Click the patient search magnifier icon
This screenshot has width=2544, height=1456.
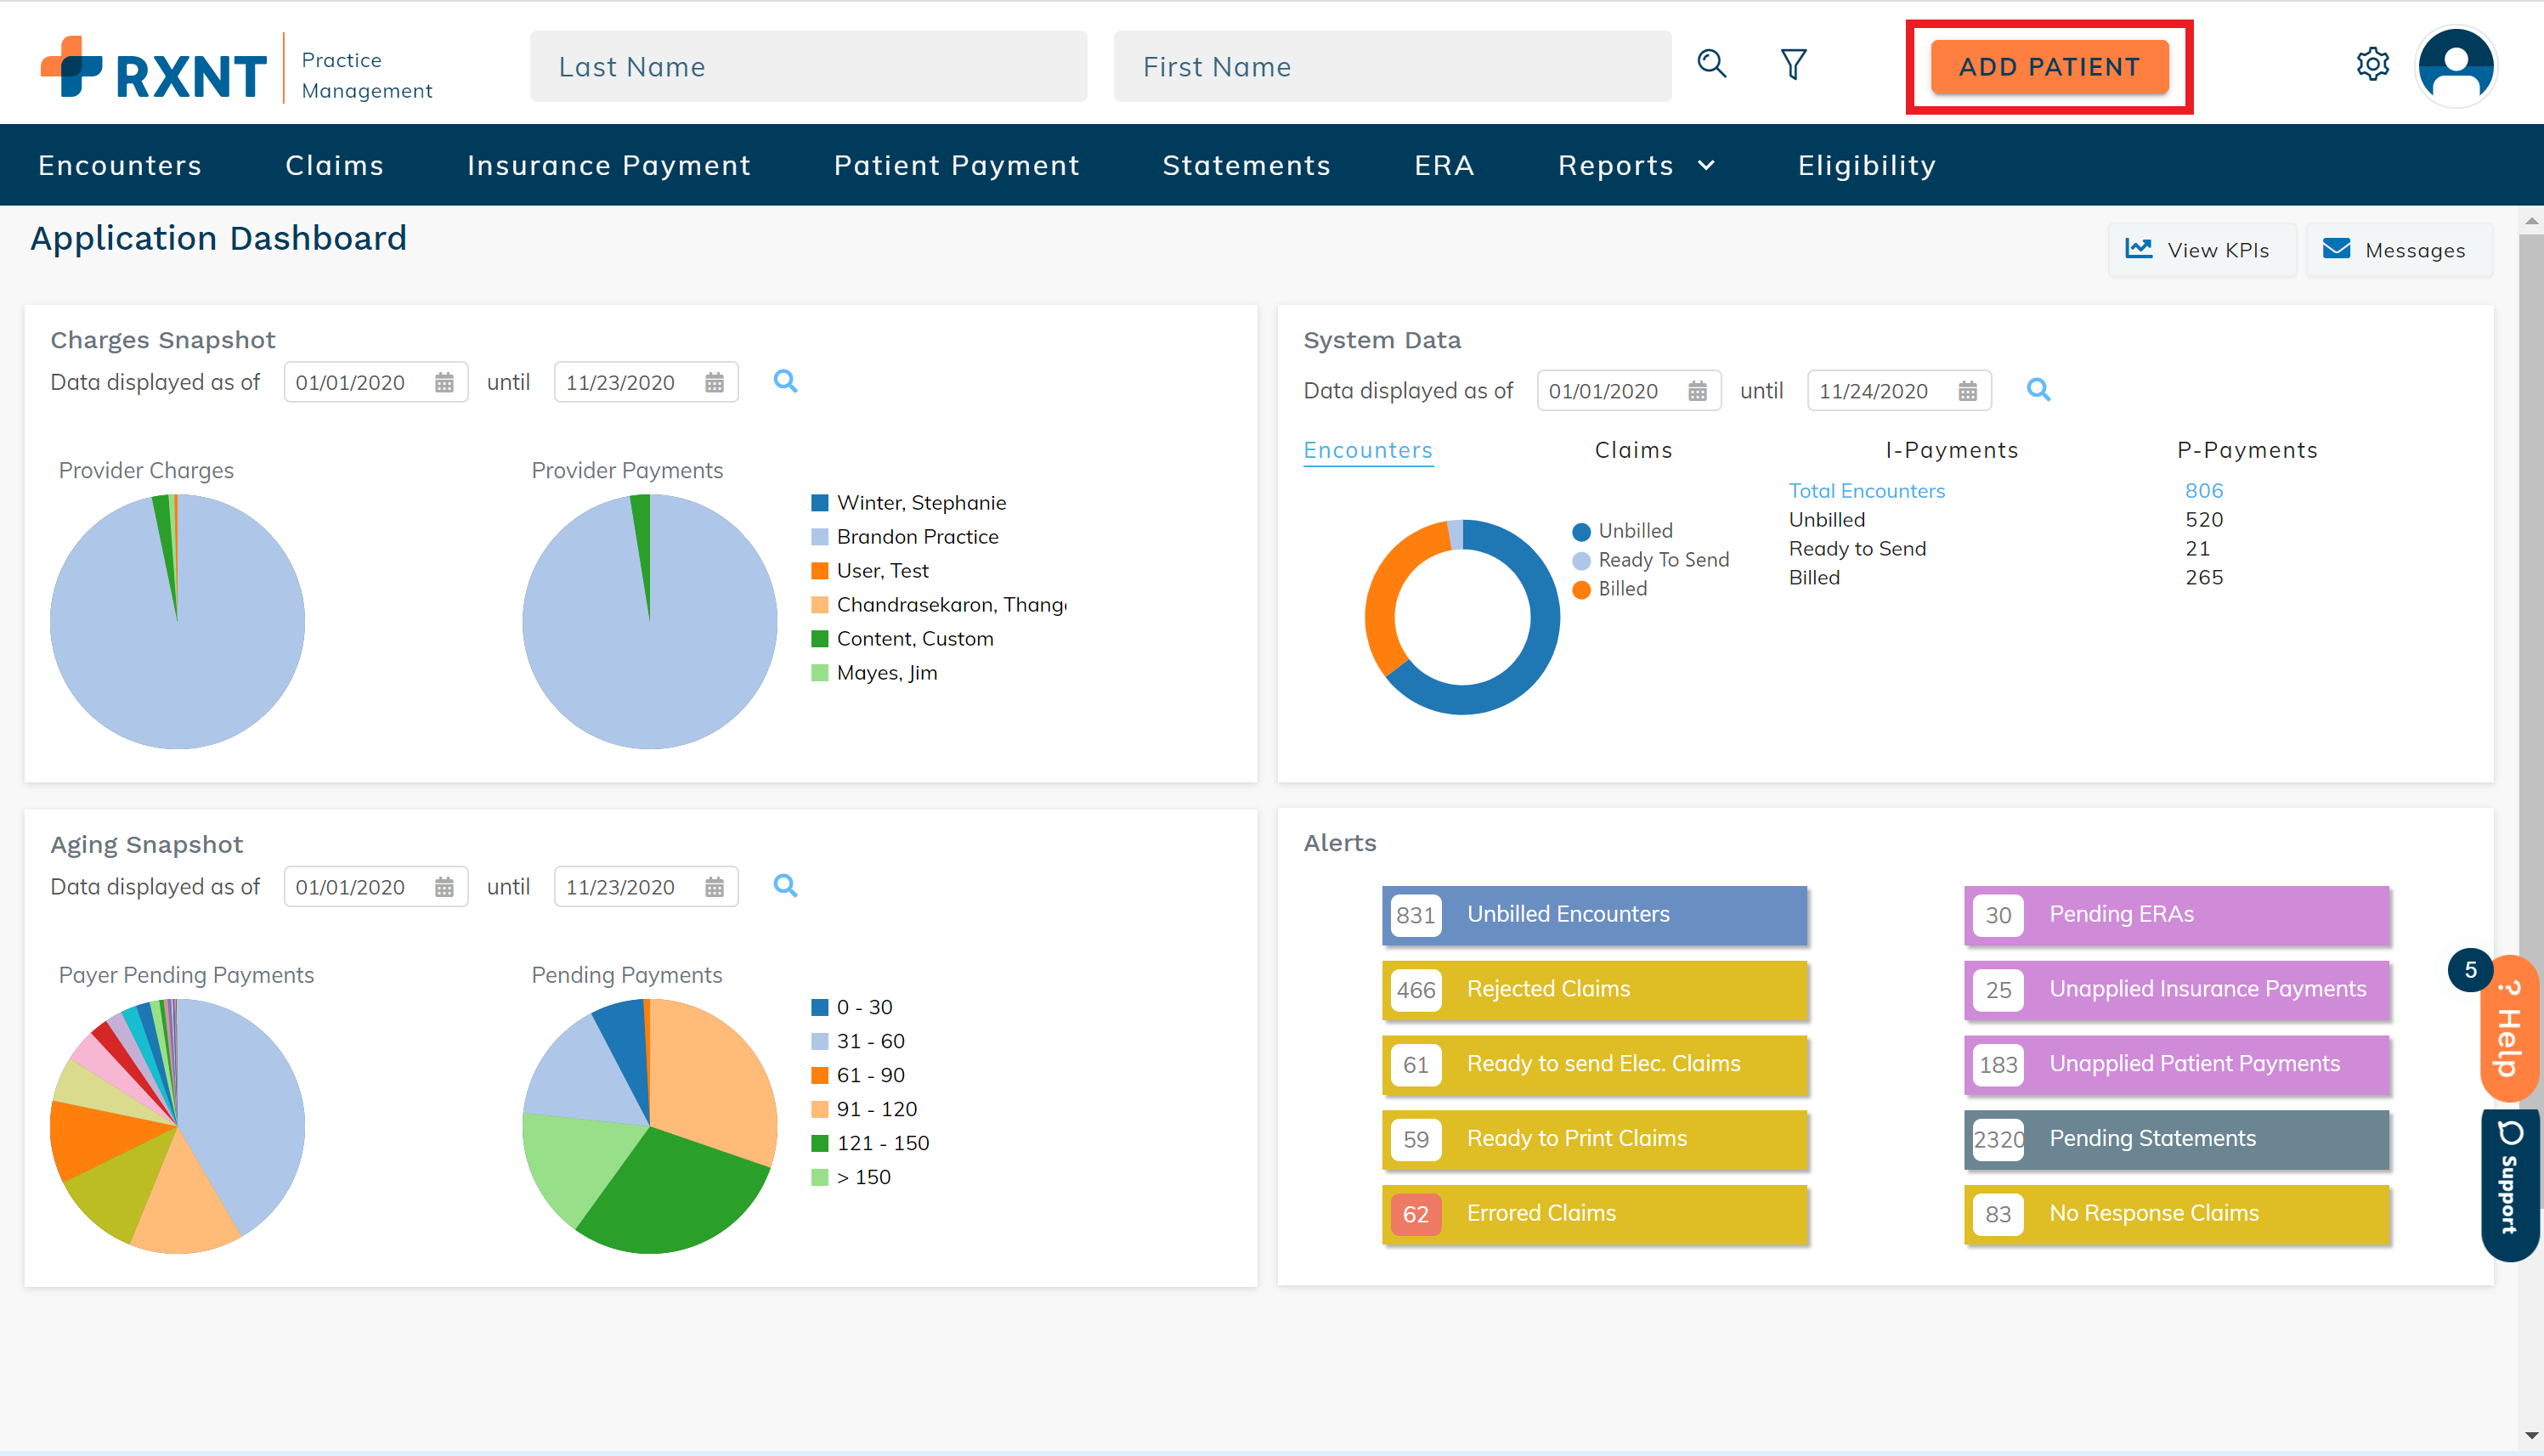point(1711,64)
